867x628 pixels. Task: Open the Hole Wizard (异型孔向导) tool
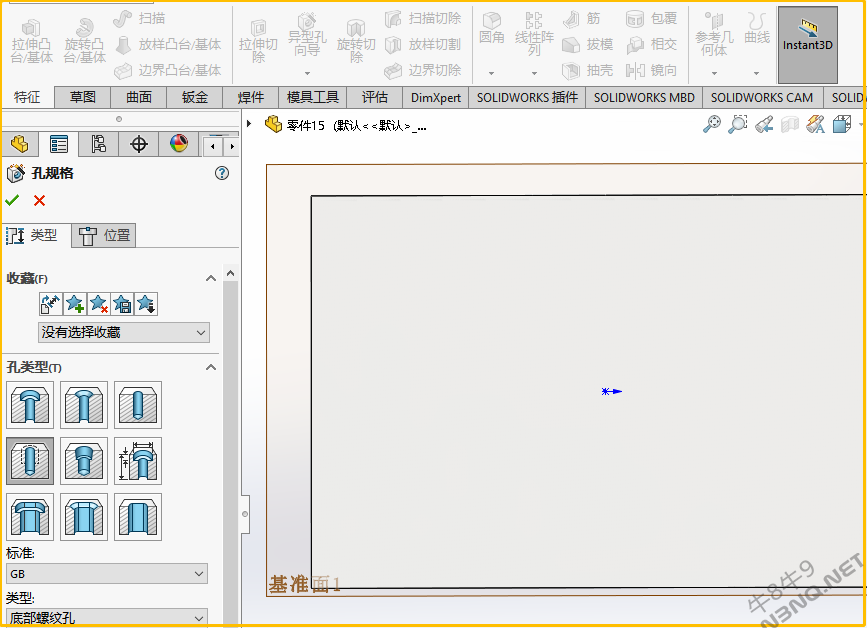pyautogui.click(x=307, y=36)
